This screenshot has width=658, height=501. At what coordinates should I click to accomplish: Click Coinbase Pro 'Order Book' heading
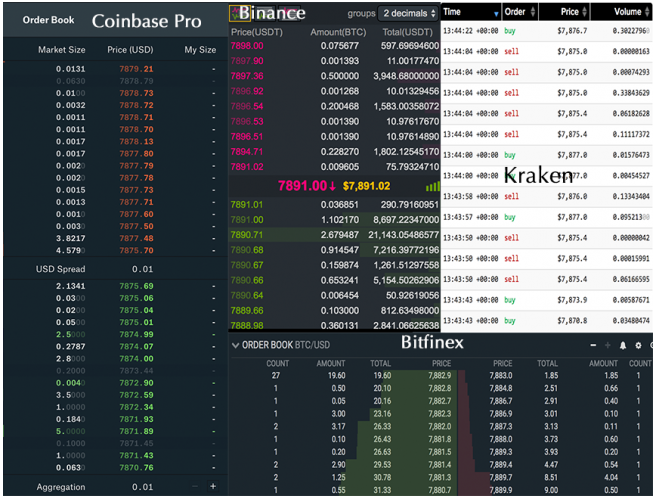coord(48,20)
